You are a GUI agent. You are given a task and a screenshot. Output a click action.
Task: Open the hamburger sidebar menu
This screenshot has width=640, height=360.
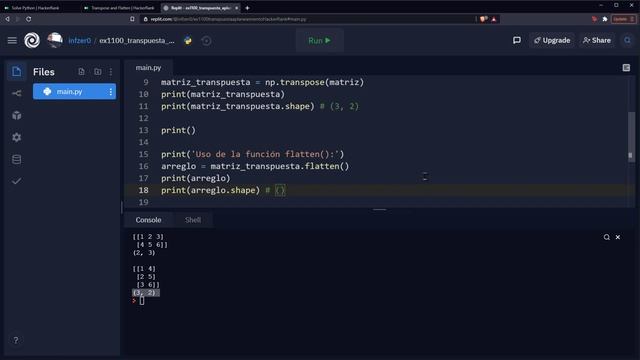coord(12,40)
